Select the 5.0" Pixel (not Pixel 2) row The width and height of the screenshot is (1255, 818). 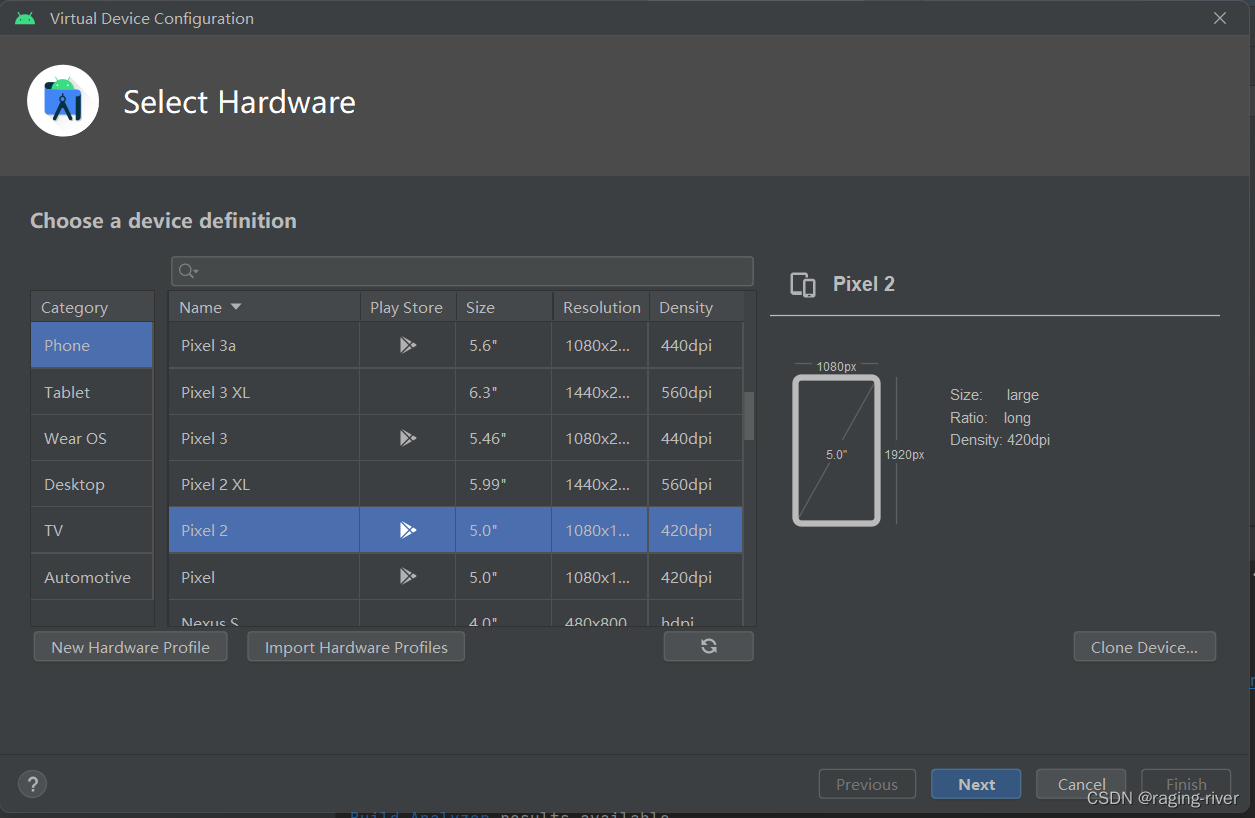point(455,577)
